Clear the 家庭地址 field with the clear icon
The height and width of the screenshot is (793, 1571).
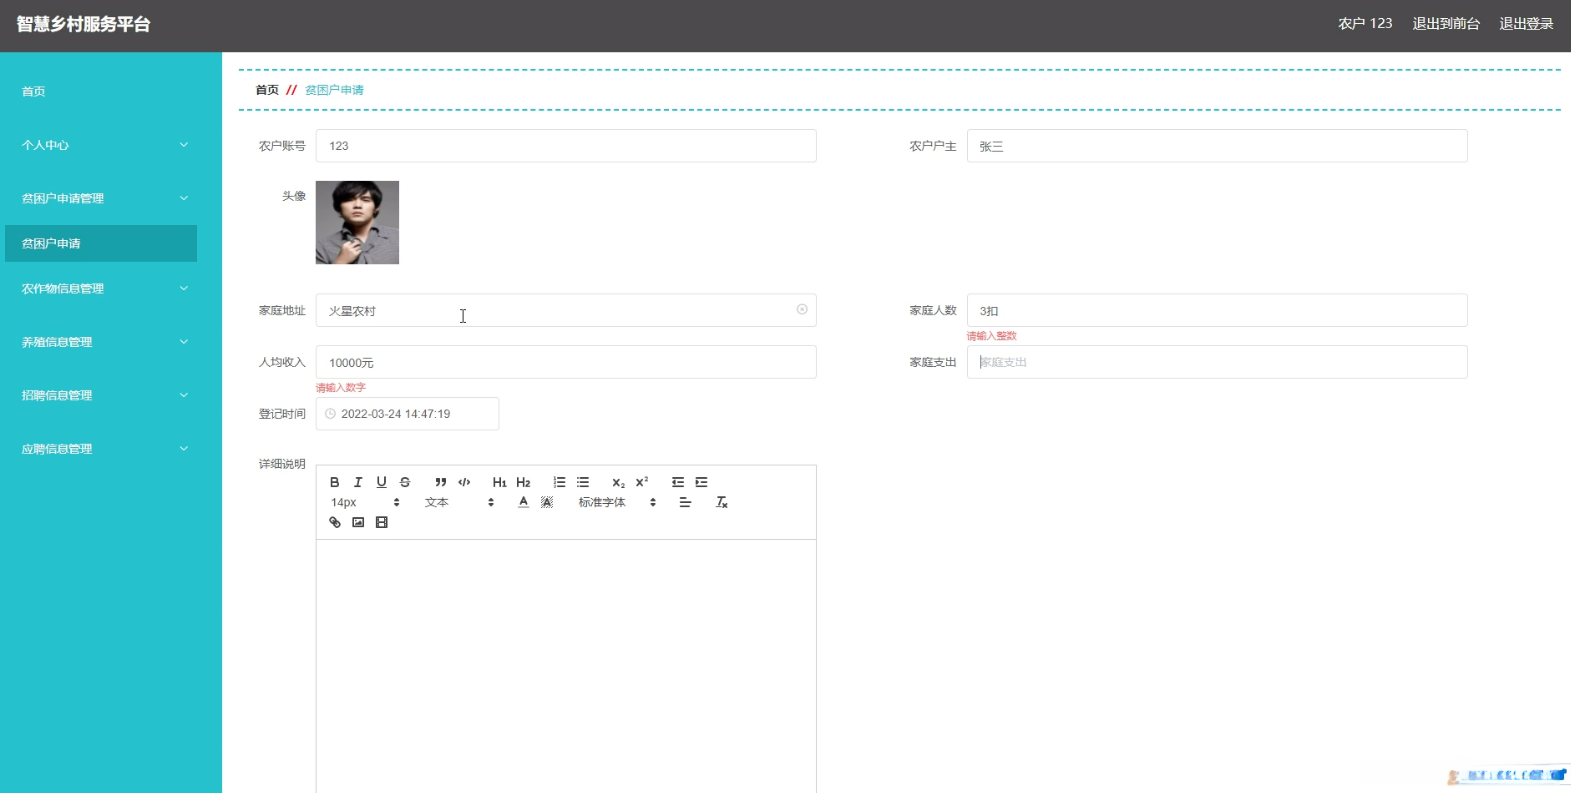[x=802, y=310]
